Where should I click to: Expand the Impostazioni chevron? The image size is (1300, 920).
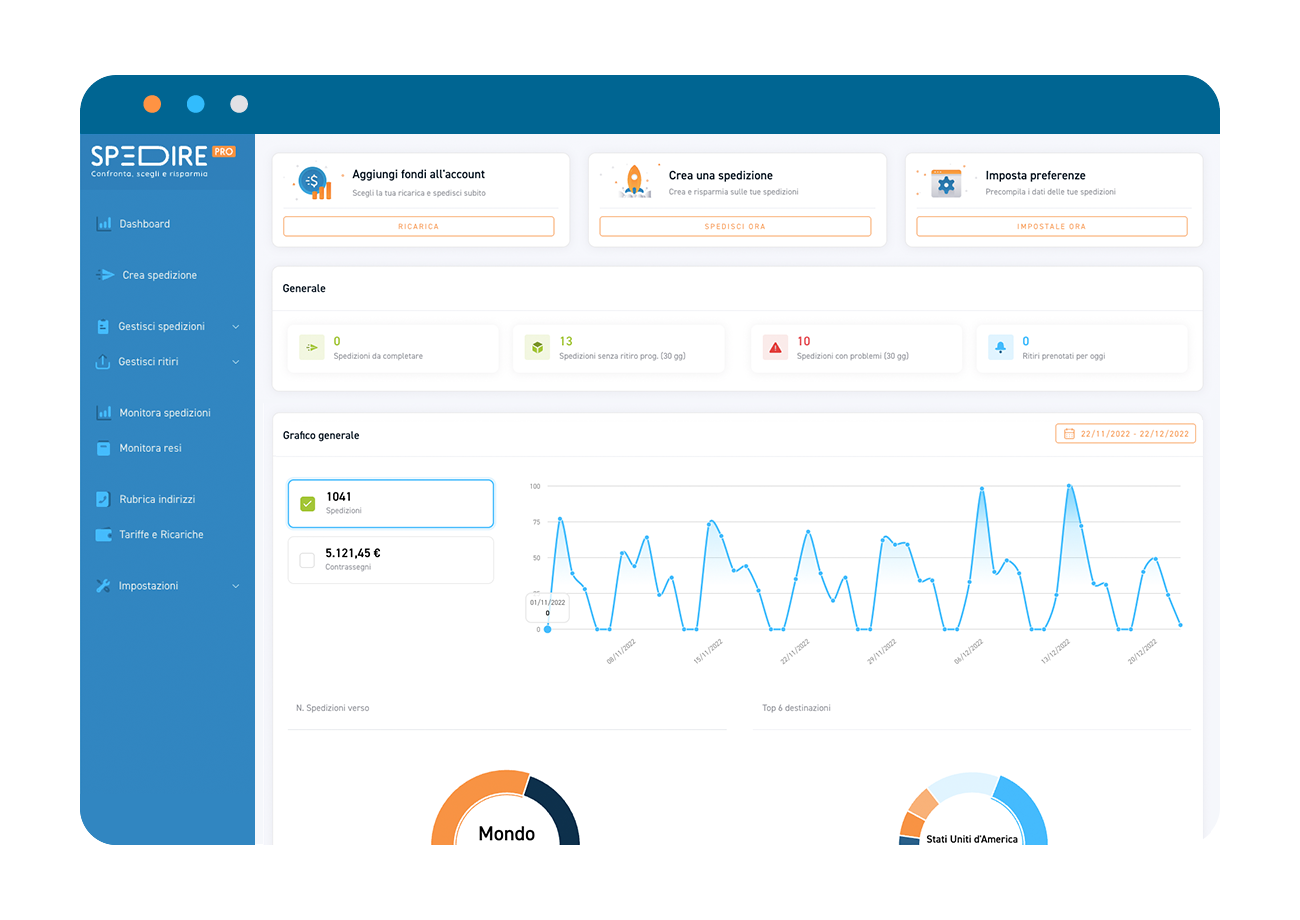[x=236, y=586]
